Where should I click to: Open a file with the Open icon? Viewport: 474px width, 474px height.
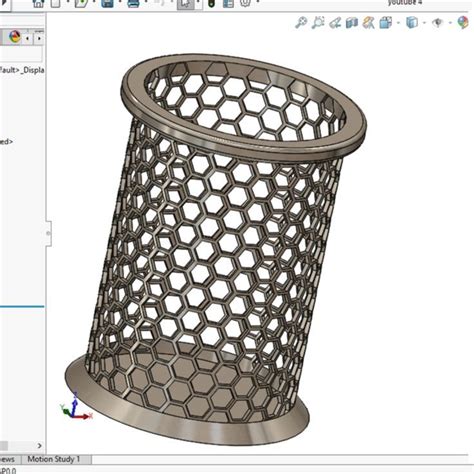coord(81,4)
